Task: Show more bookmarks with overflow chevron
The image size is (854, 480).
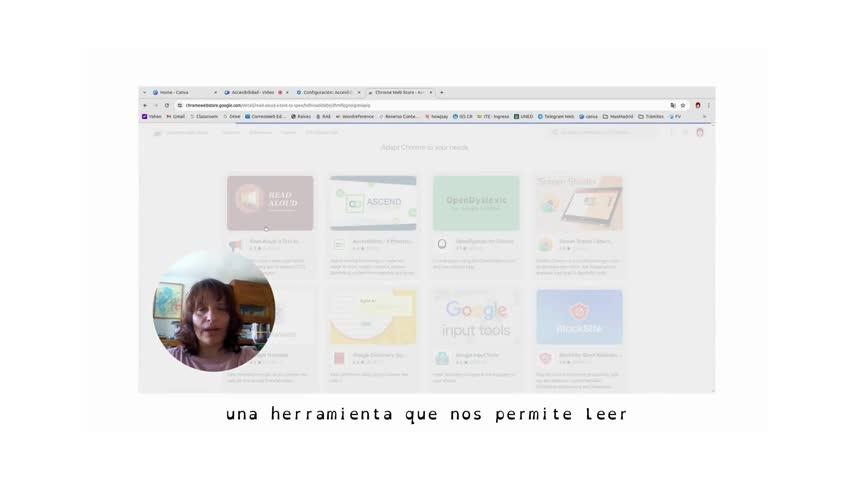Action: pyautogui.click(x=704, y=117)
